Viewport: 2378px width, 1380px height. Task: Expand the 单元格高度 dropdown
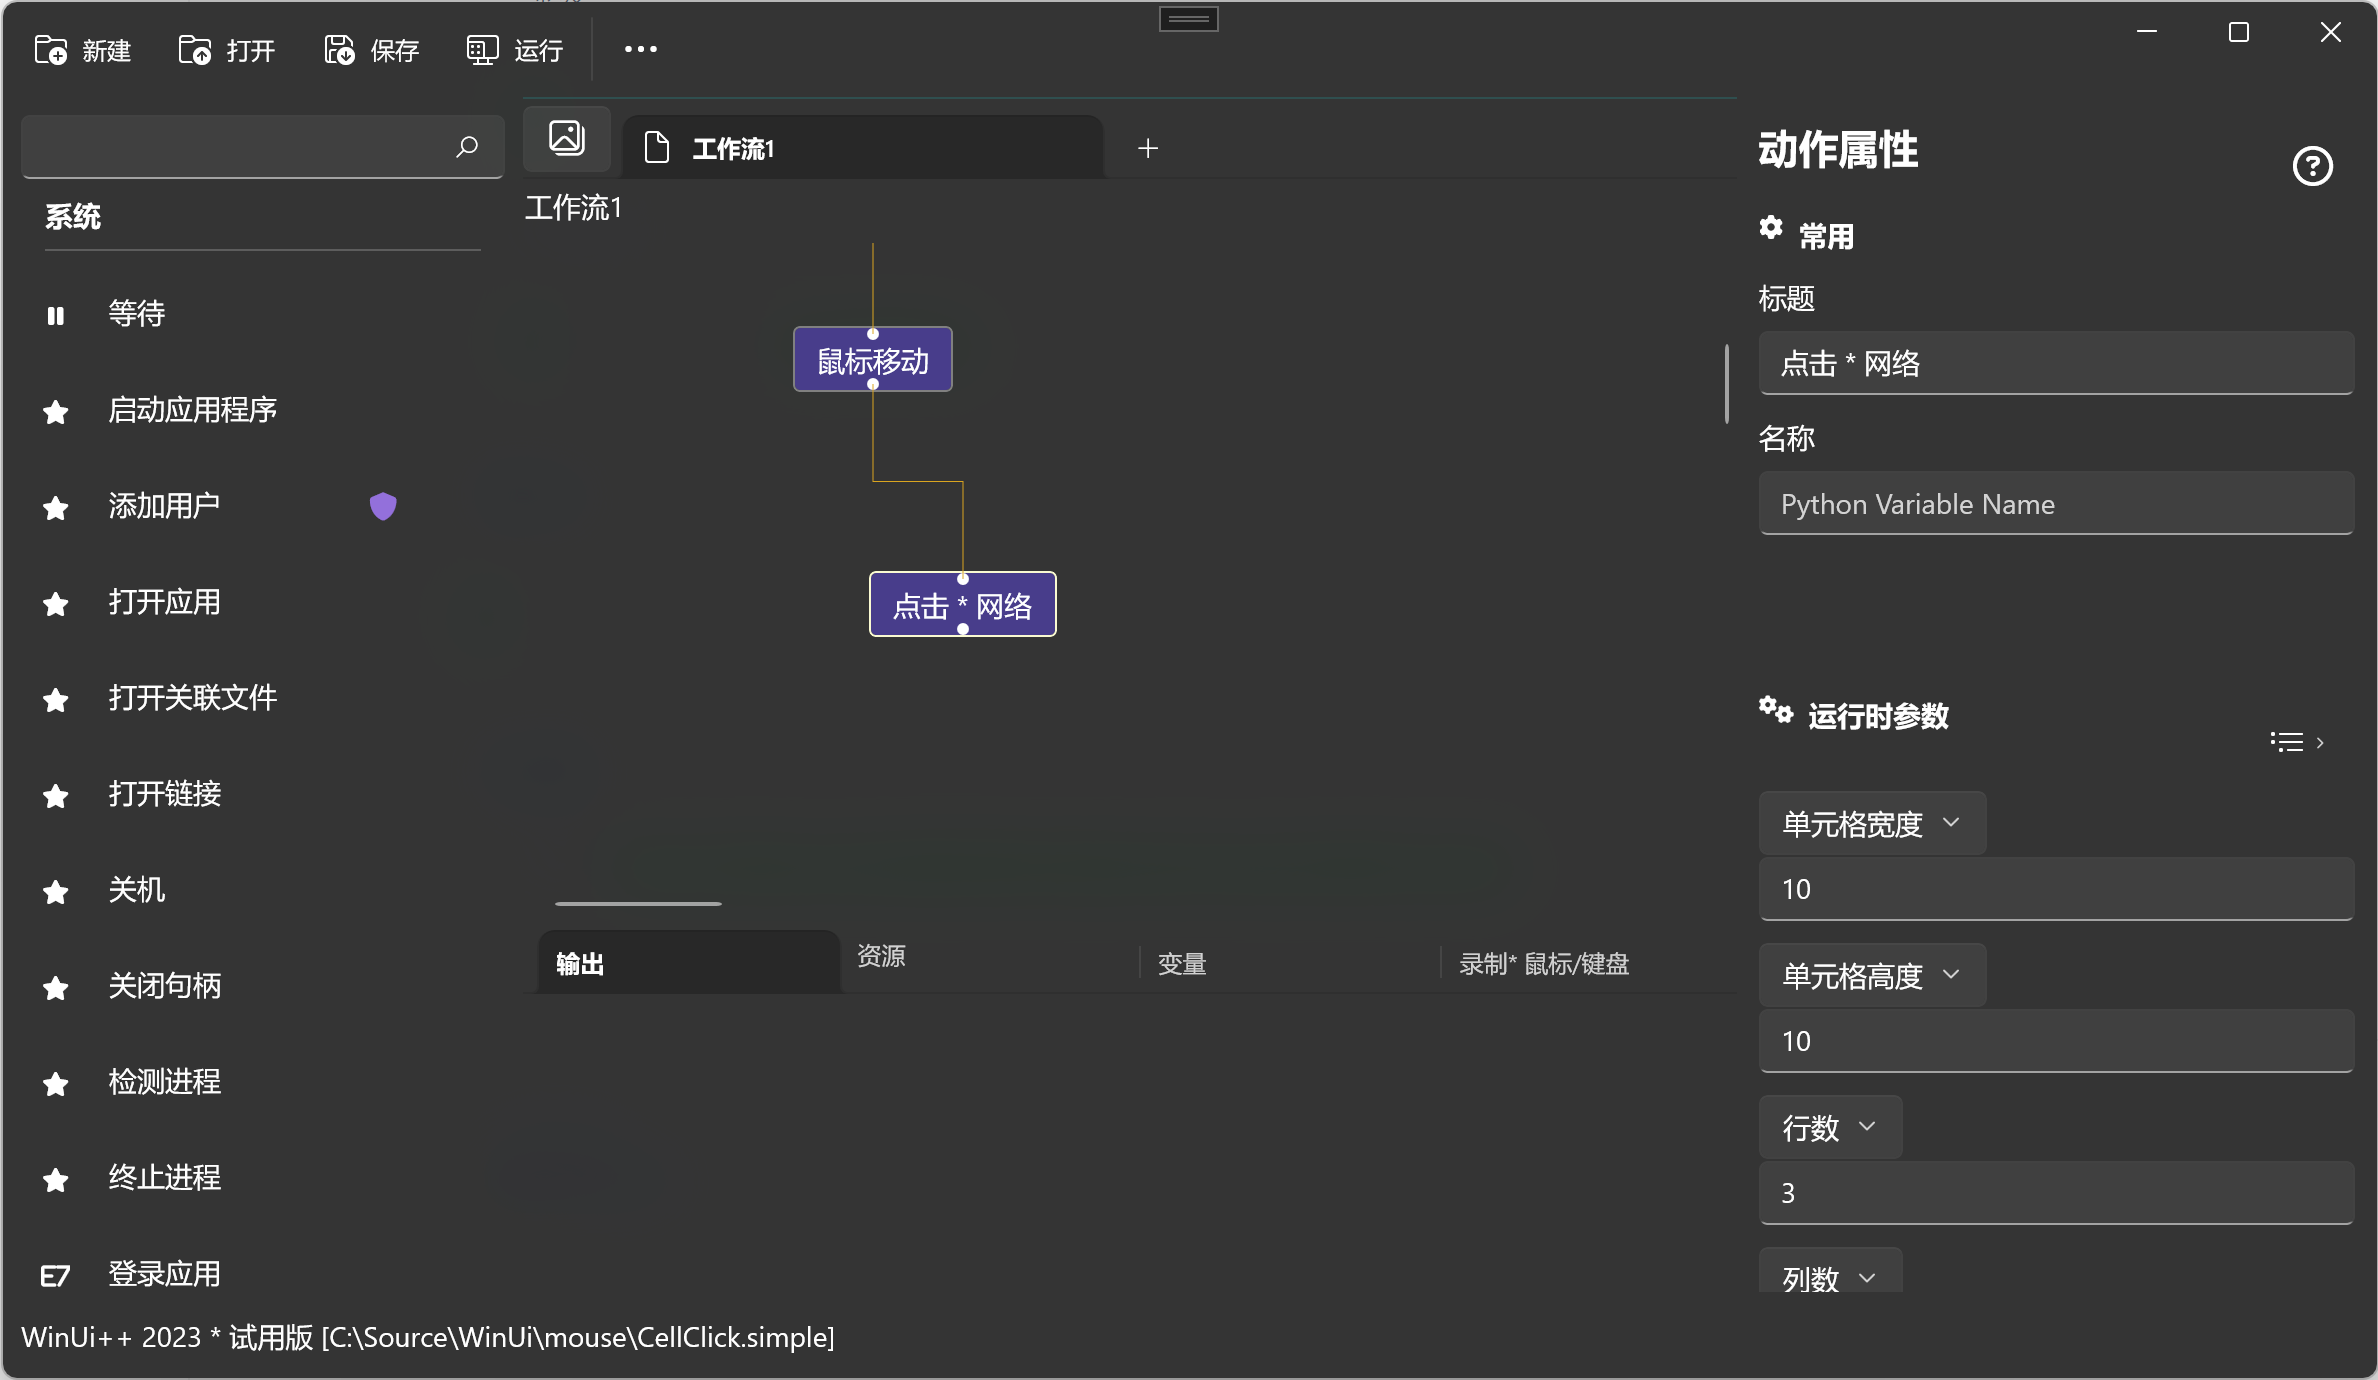click(1871, 975)
